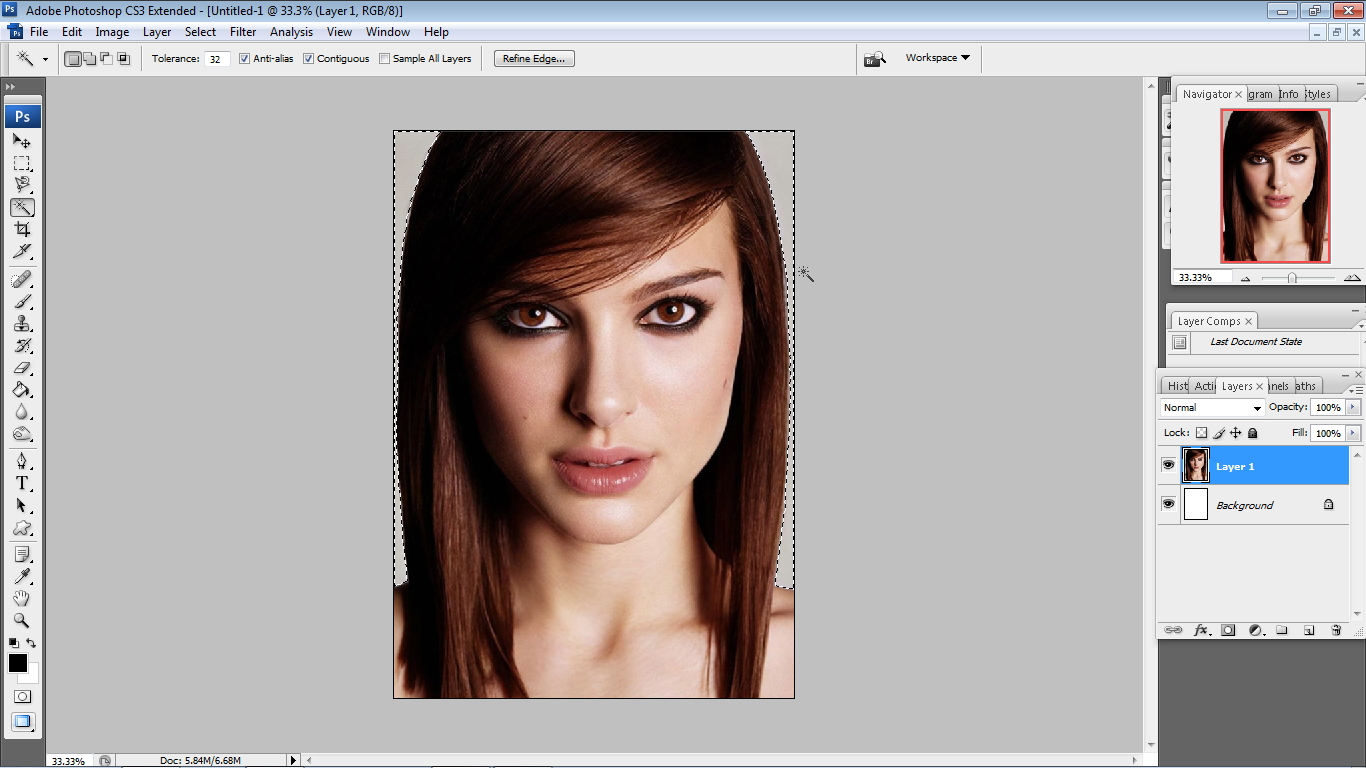Create a new layer from Layers panel
Screen dimensions: 1366x768
[x=1309, y=631]
